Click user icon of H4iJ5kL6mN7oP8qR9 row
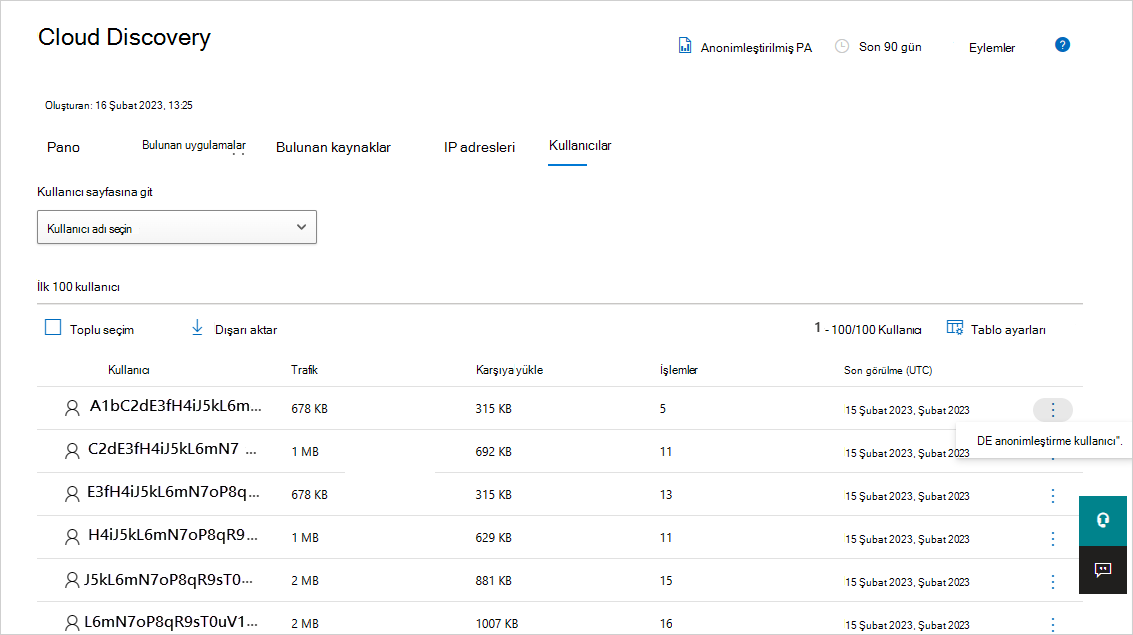Image resolution: width=1133 pixels, height=635 pixels. tap(72, 537)
